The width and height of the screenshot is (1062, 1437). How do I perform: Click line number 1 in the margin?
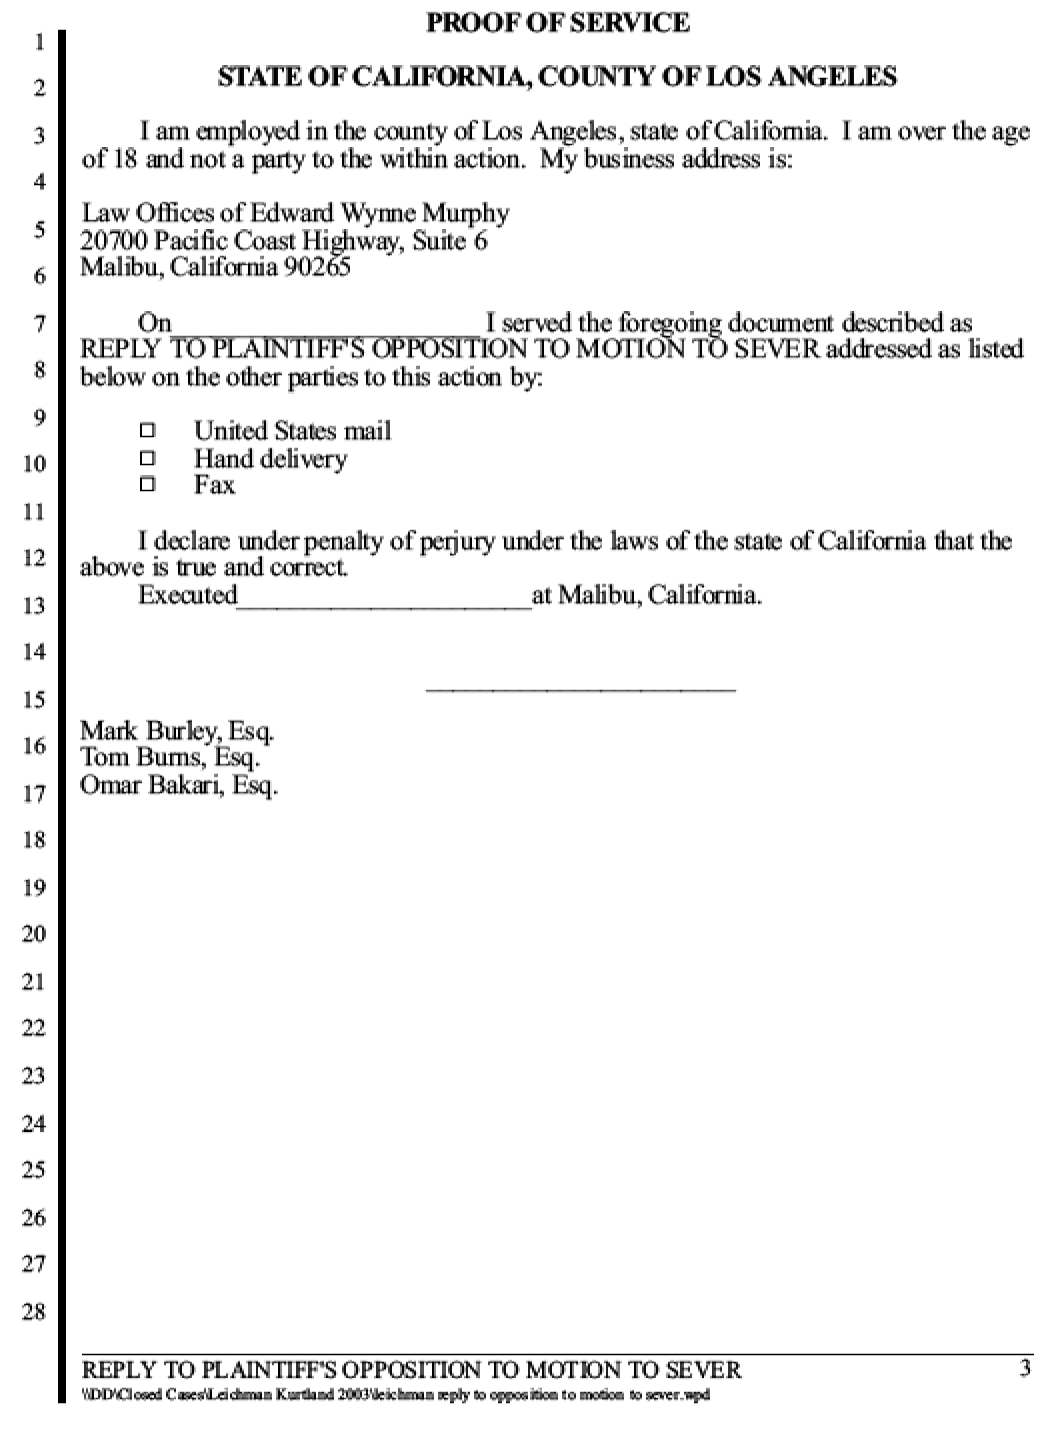pos(39,42)
